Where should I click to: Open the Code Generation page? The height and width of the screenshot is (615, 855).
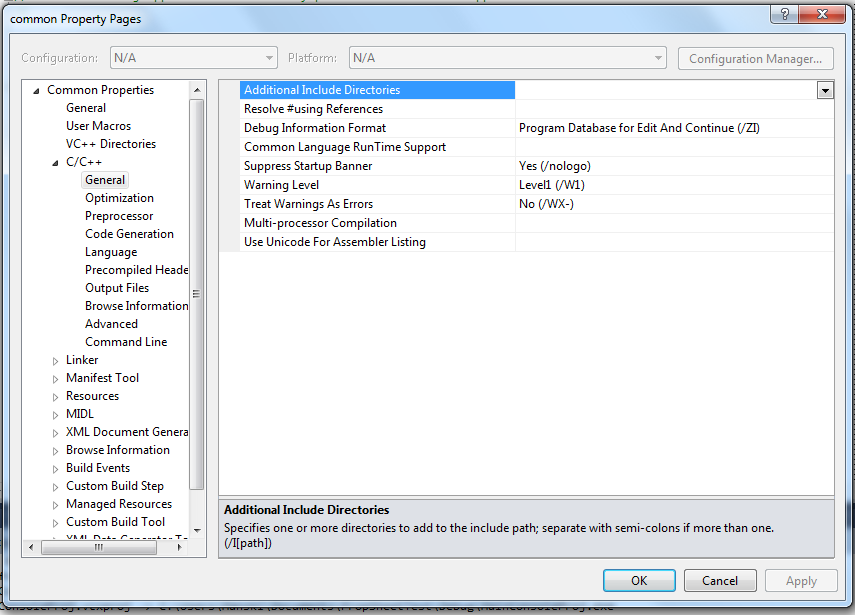click(x=129, y=234)
